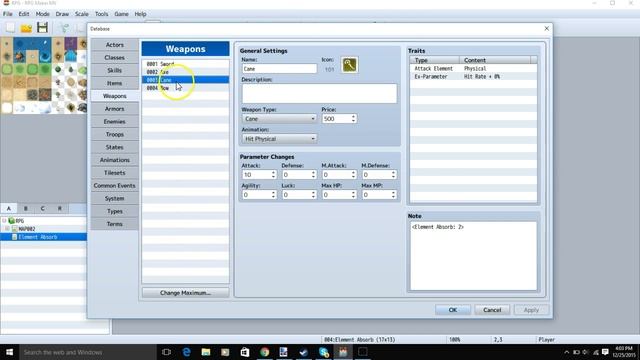Image resolution: width=640 pixels, height=360 pixels.
Task: Switch to the Armors database tab
Action: pyautogui.click(x=115, y=109)
